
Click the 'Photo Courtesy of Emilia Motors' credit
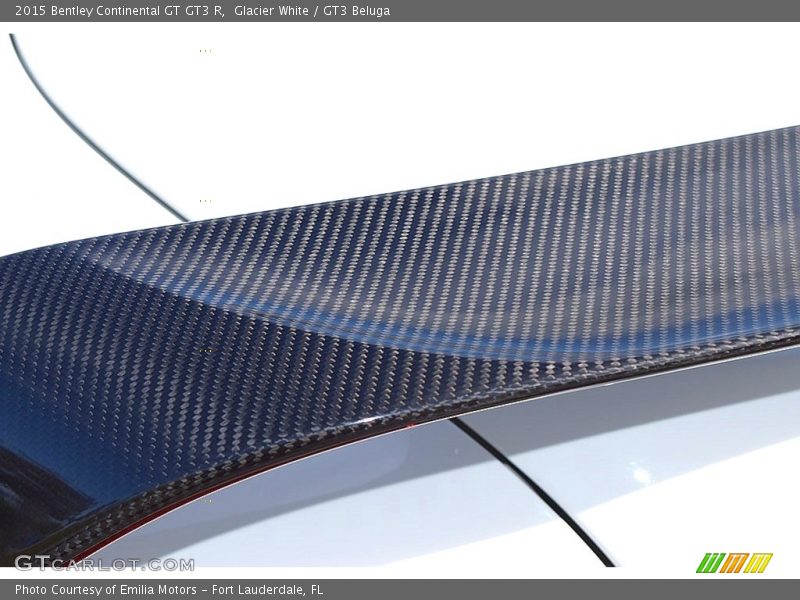pyautogui.click(x=106, y=590)
